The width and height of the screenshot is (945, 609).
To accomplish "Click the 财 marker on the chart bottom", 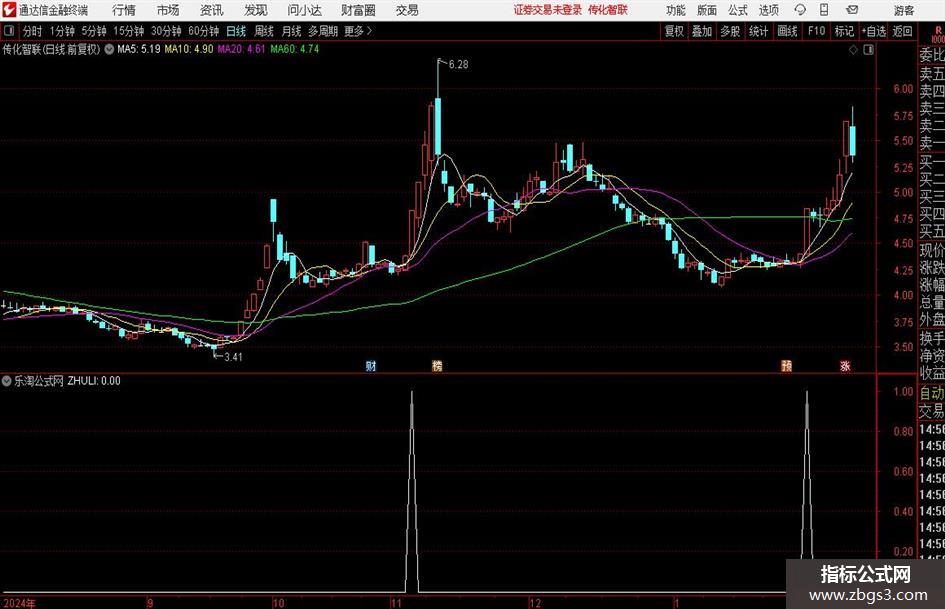I will click(371, 365).
